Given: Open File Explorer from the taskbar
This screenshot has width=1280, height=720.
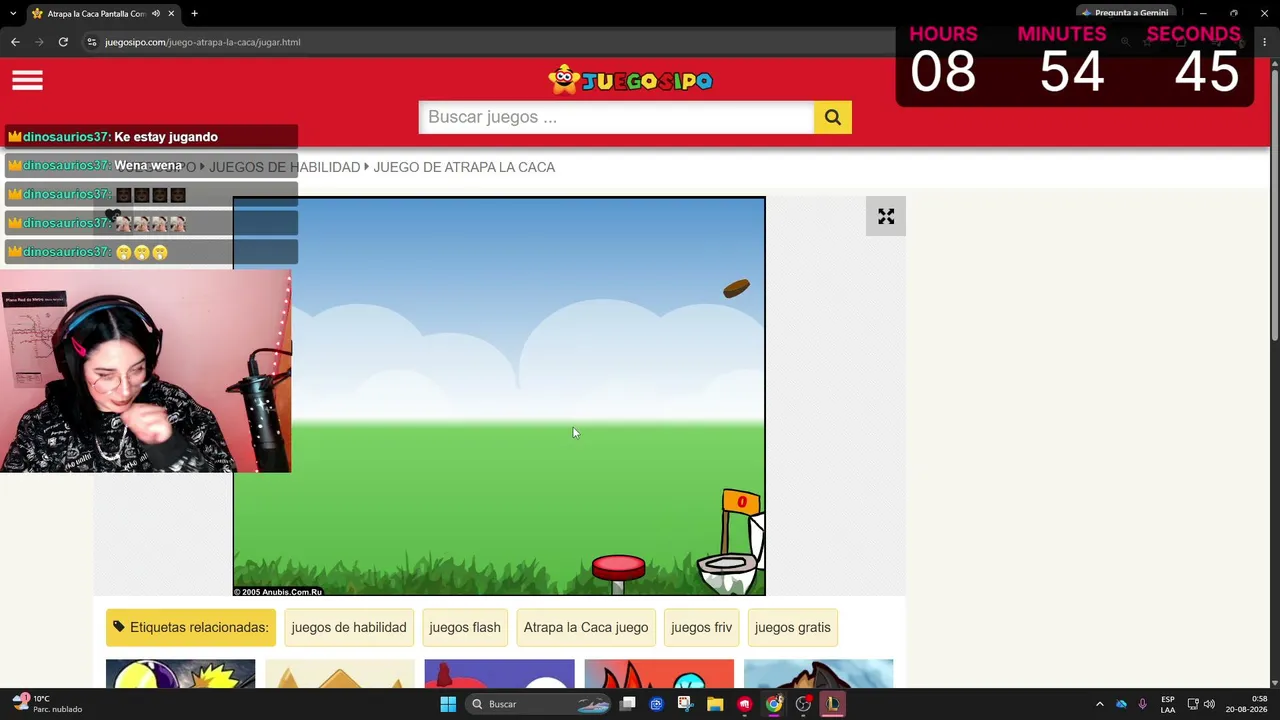Looking at the screenshot, I should pyautogui.click(x=715, y=704).
